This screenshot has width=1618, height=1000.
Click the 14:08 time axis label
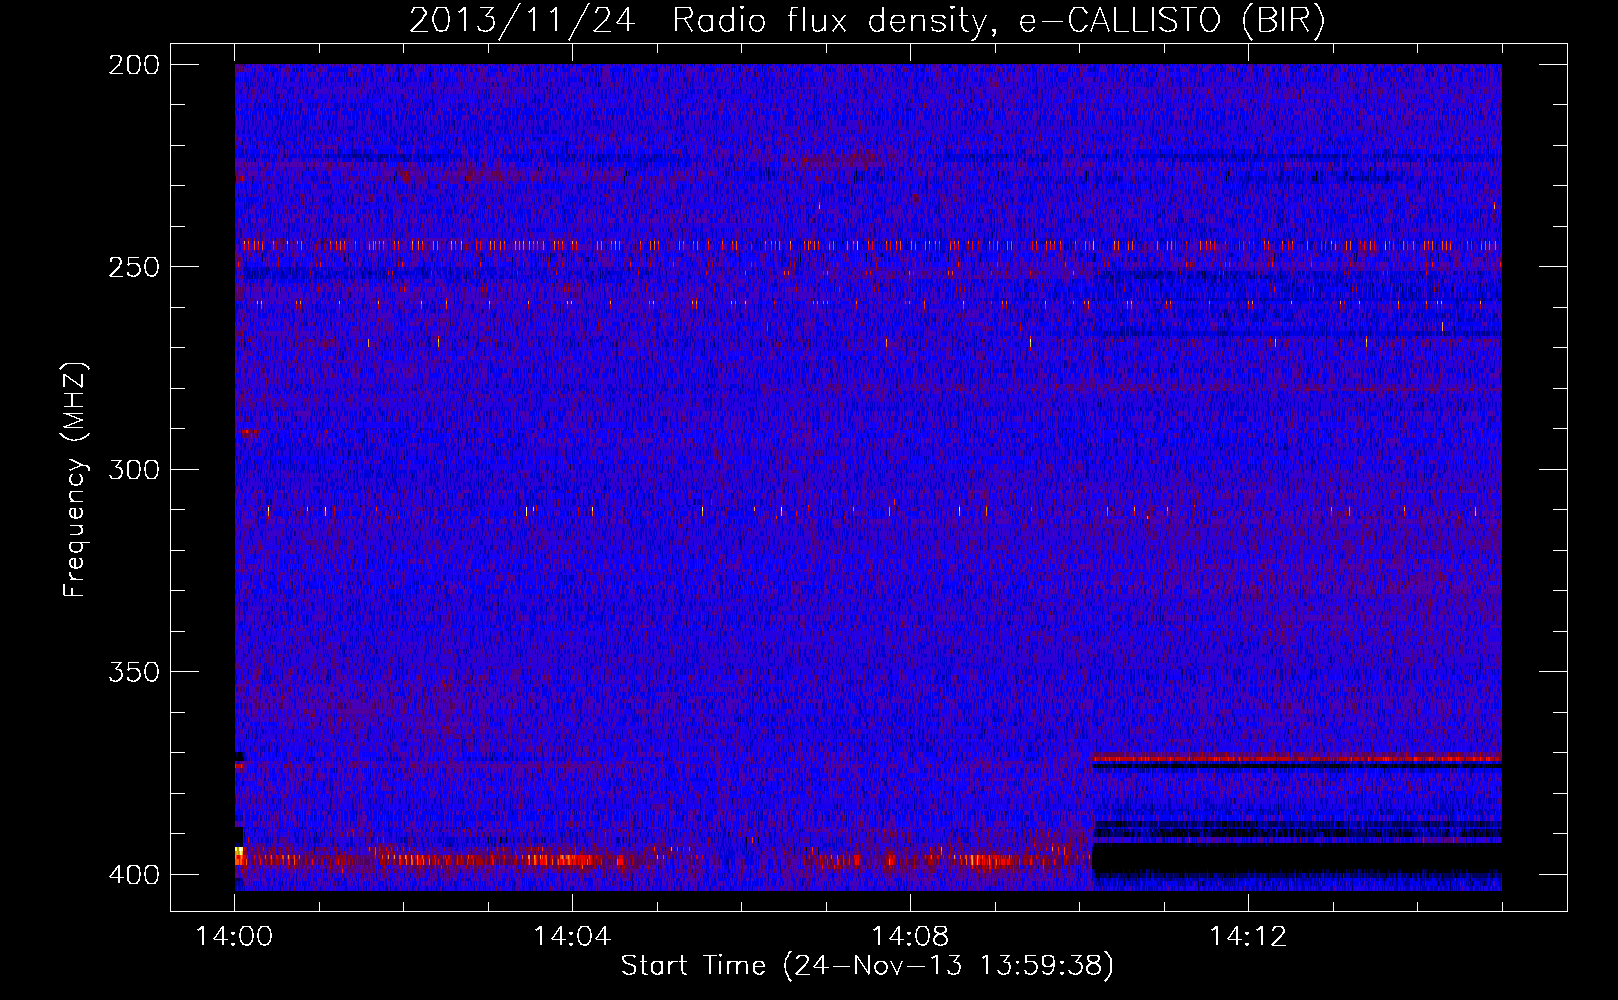(x=910, y=936)
